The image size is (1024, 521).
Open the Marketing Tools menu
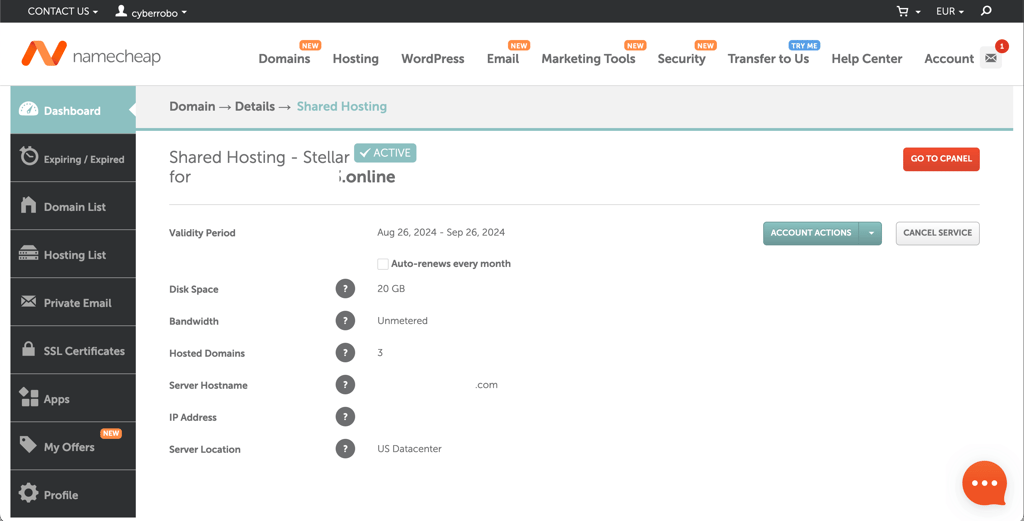click(x=588, y=59)
